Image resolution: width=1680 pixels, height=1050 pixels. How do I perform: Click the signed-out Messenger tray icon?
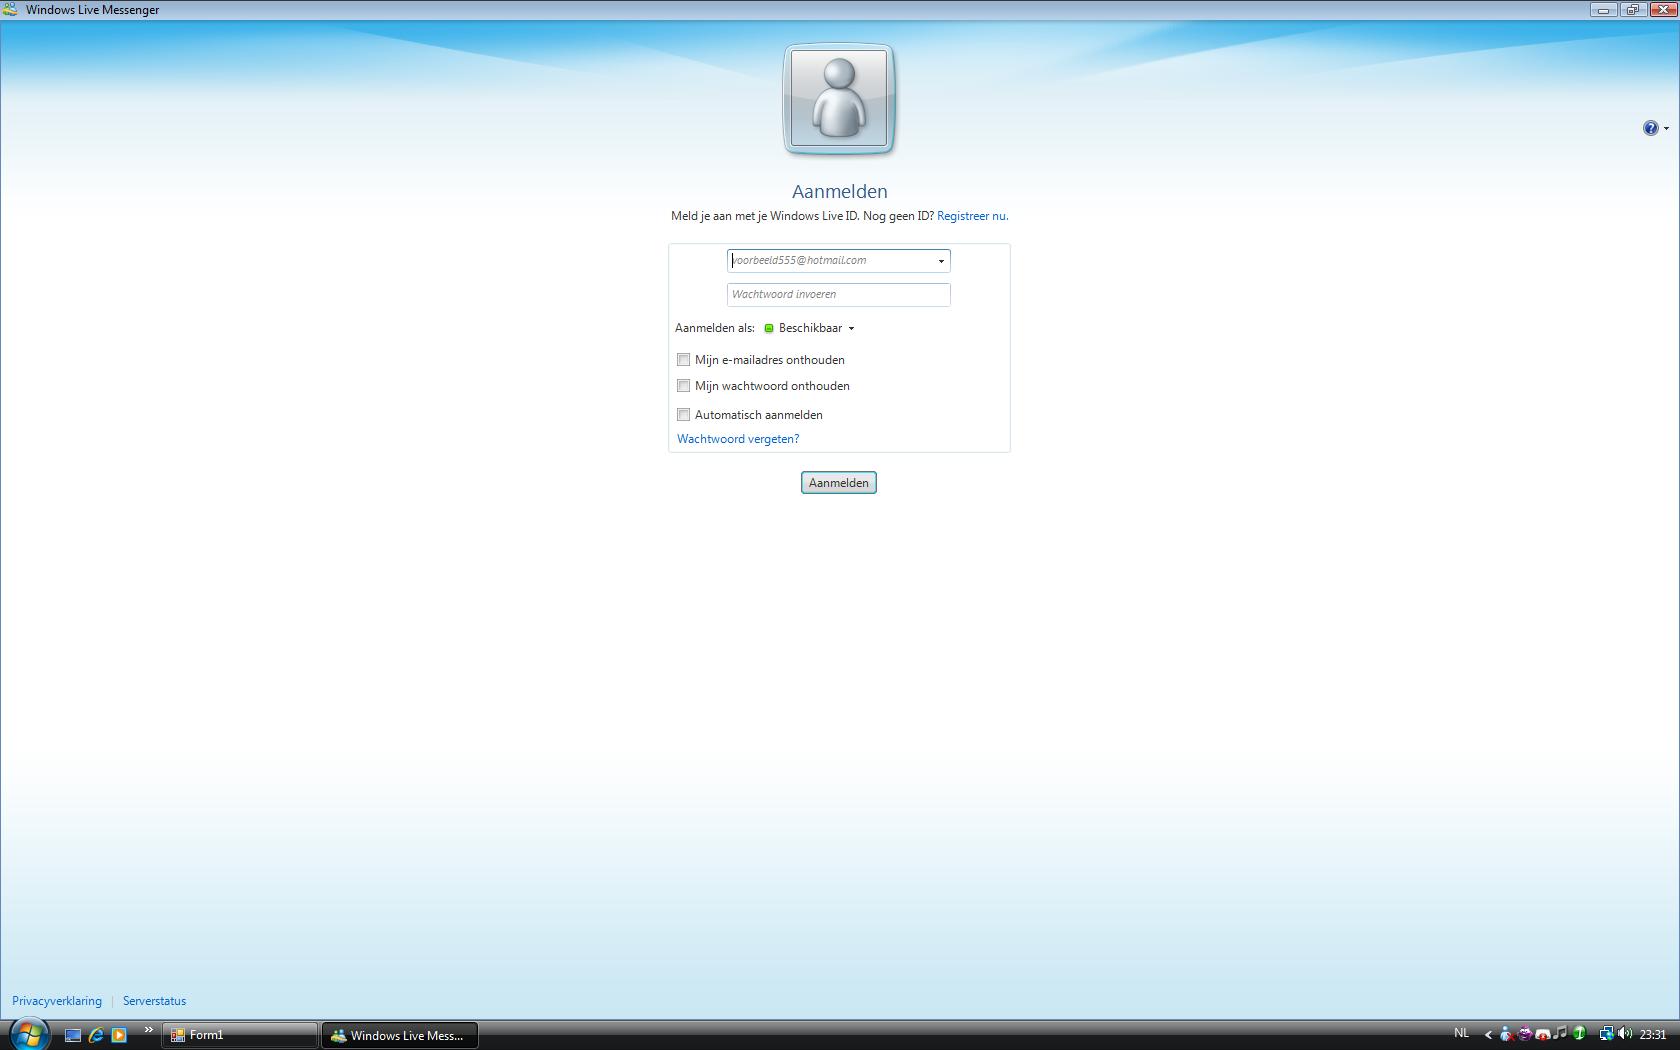(x=1506, y=1034)
